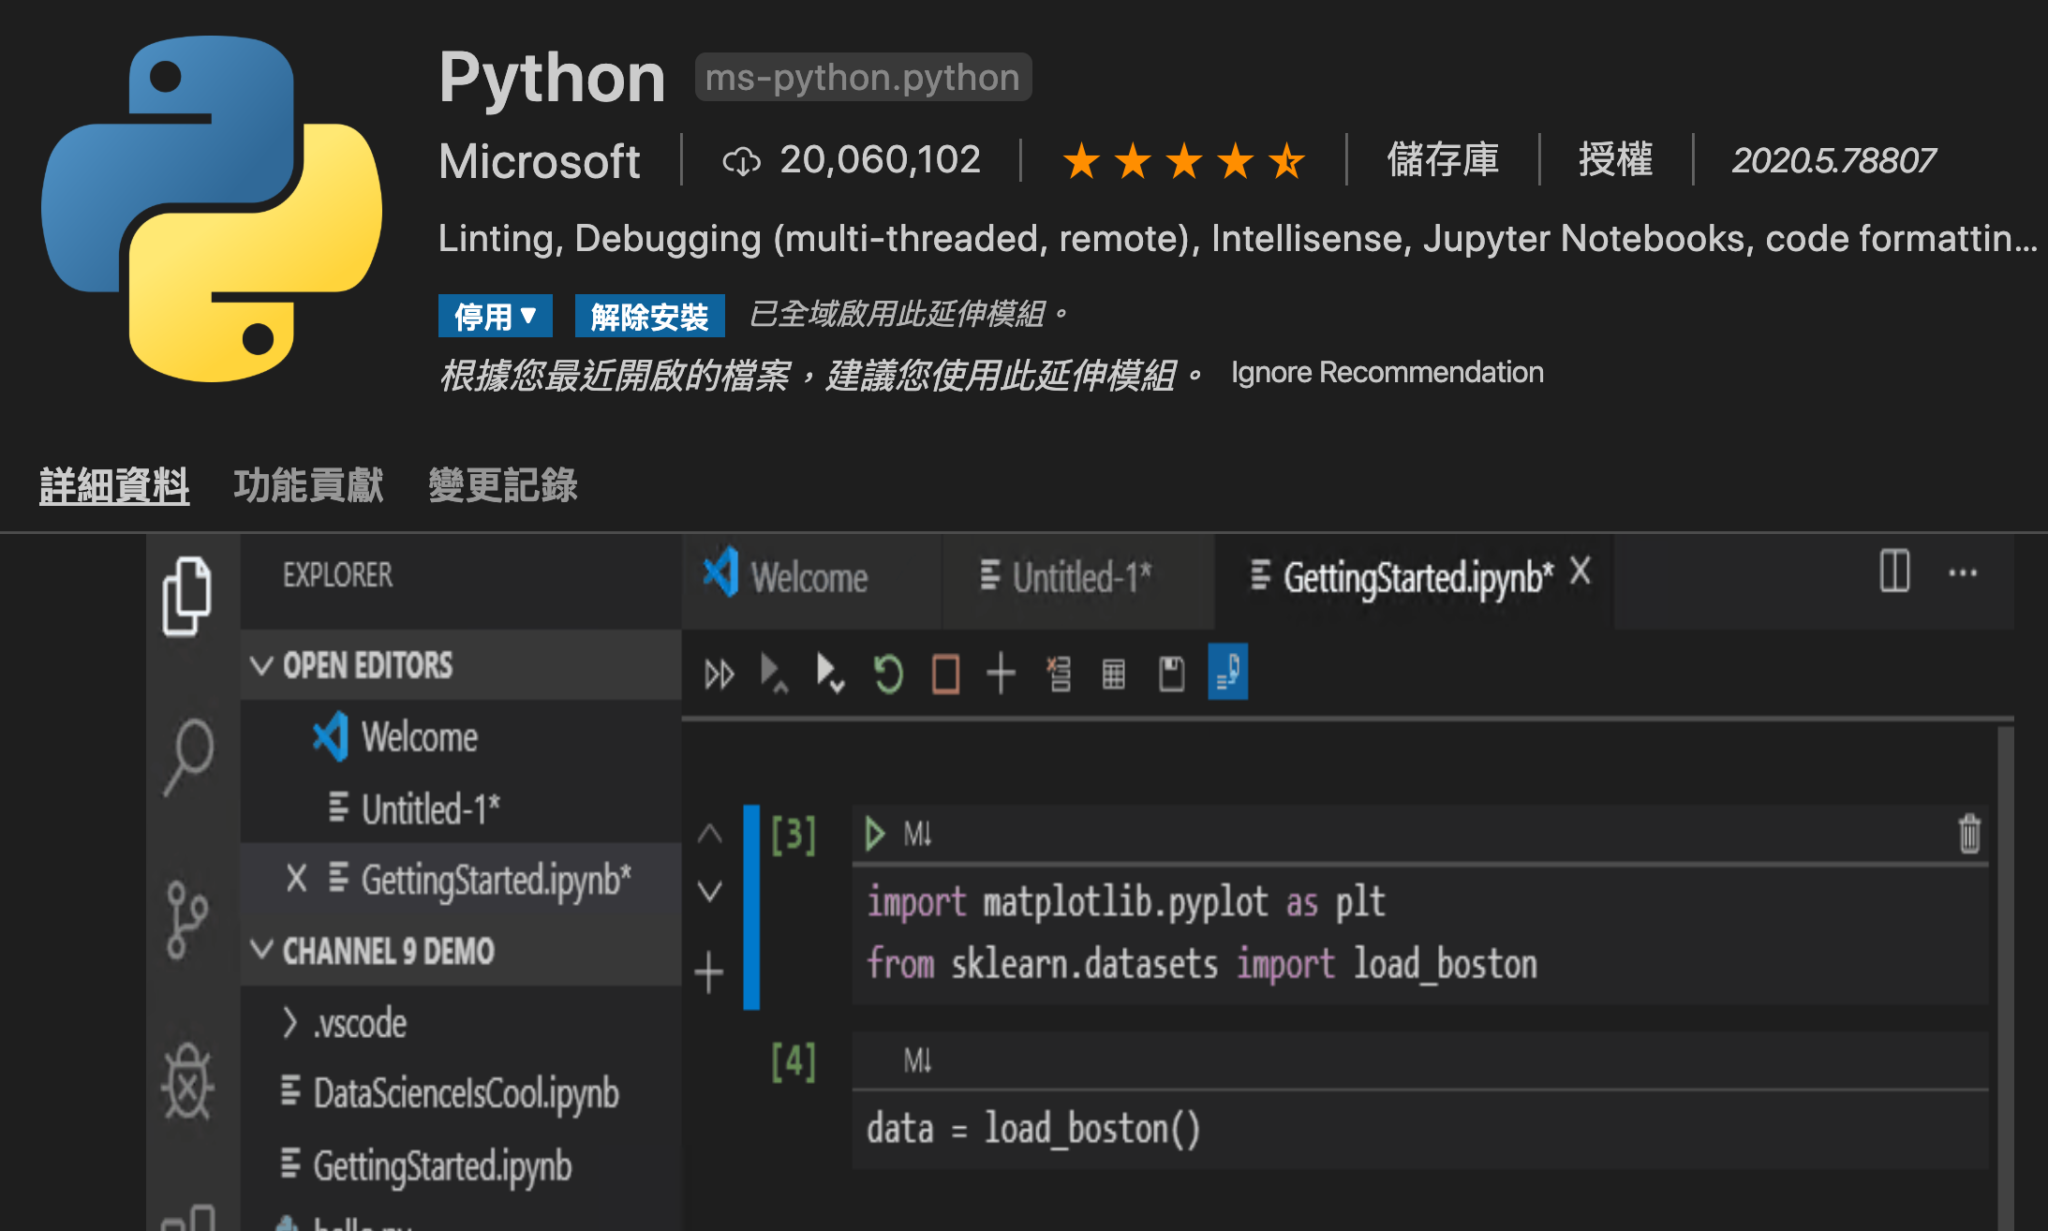The height and width of the screenshot is (1231, 2048).
Task: Save the notebook file
Action: (x=1170, y=673)
